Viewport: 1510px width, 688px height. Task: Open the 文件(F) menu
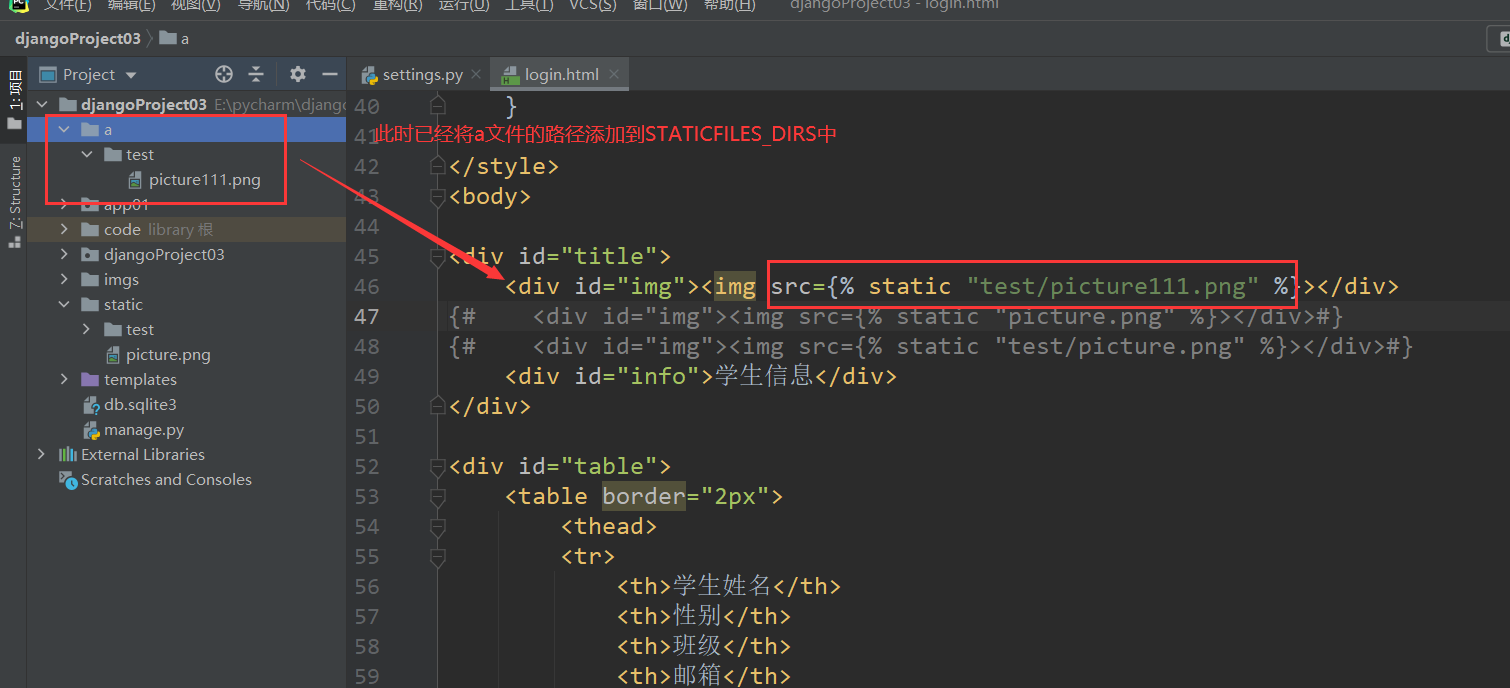pos(67,5)
